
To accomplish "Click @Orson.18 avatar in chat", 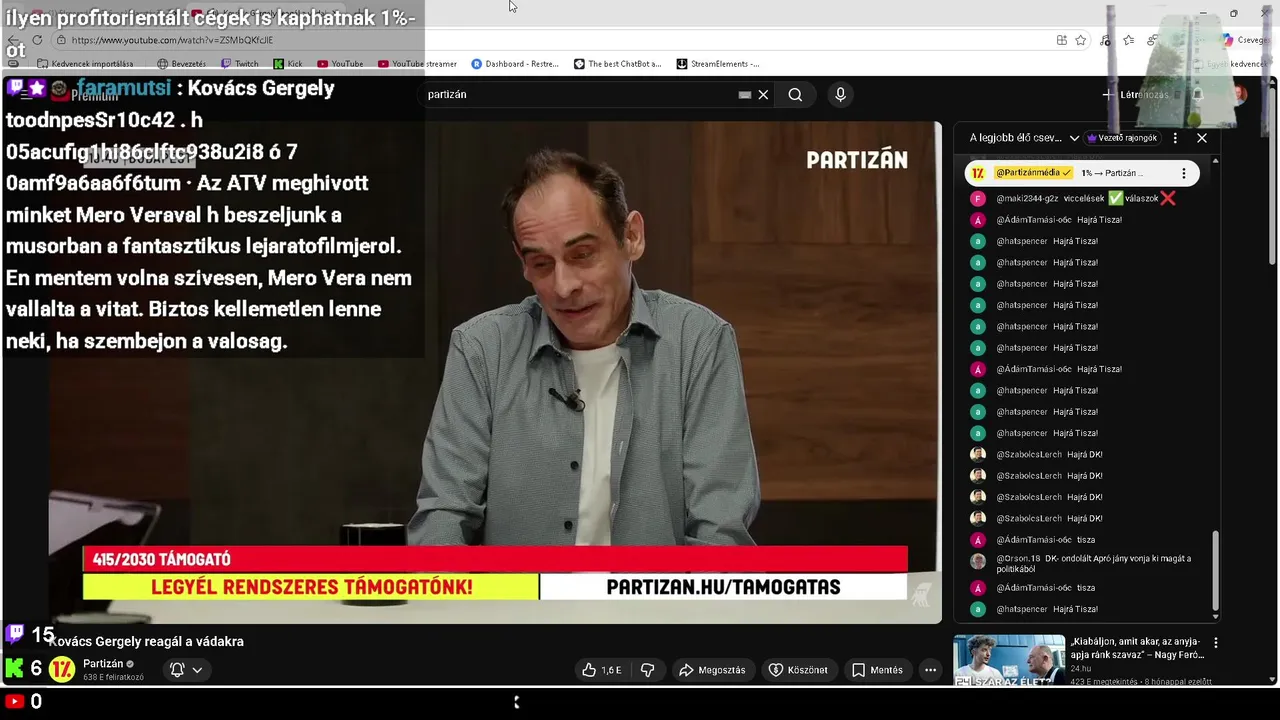I will (978, 561).
